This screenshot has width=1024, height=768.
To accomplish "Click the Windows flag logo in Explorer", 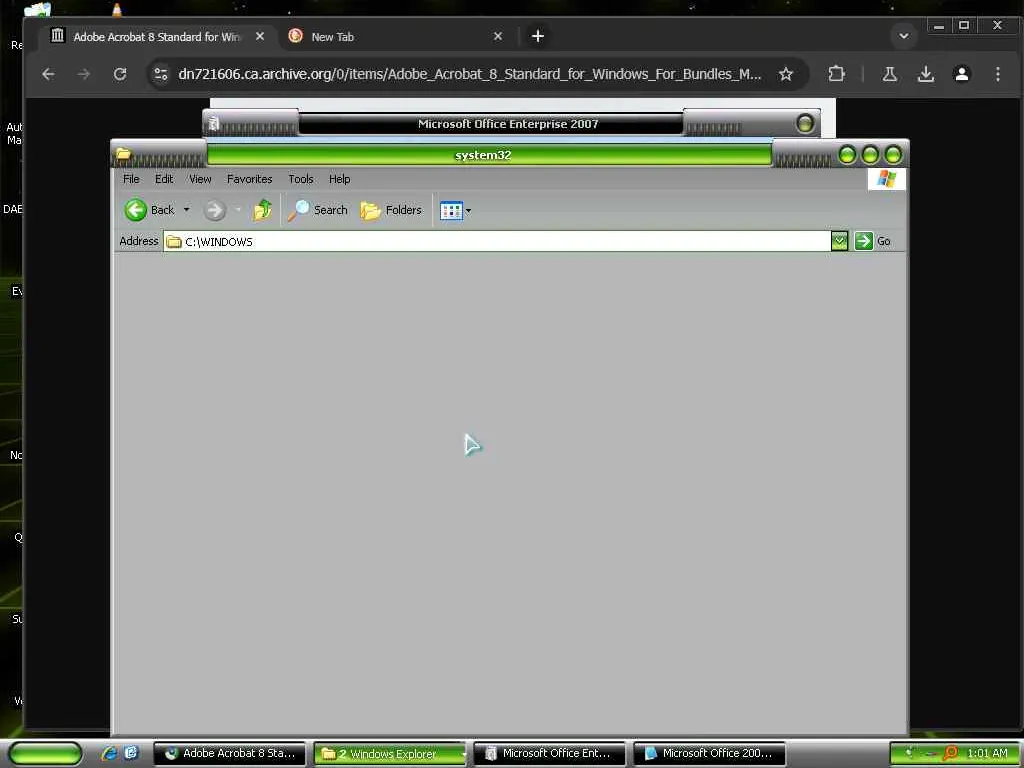I will click(x=886, y=179).
